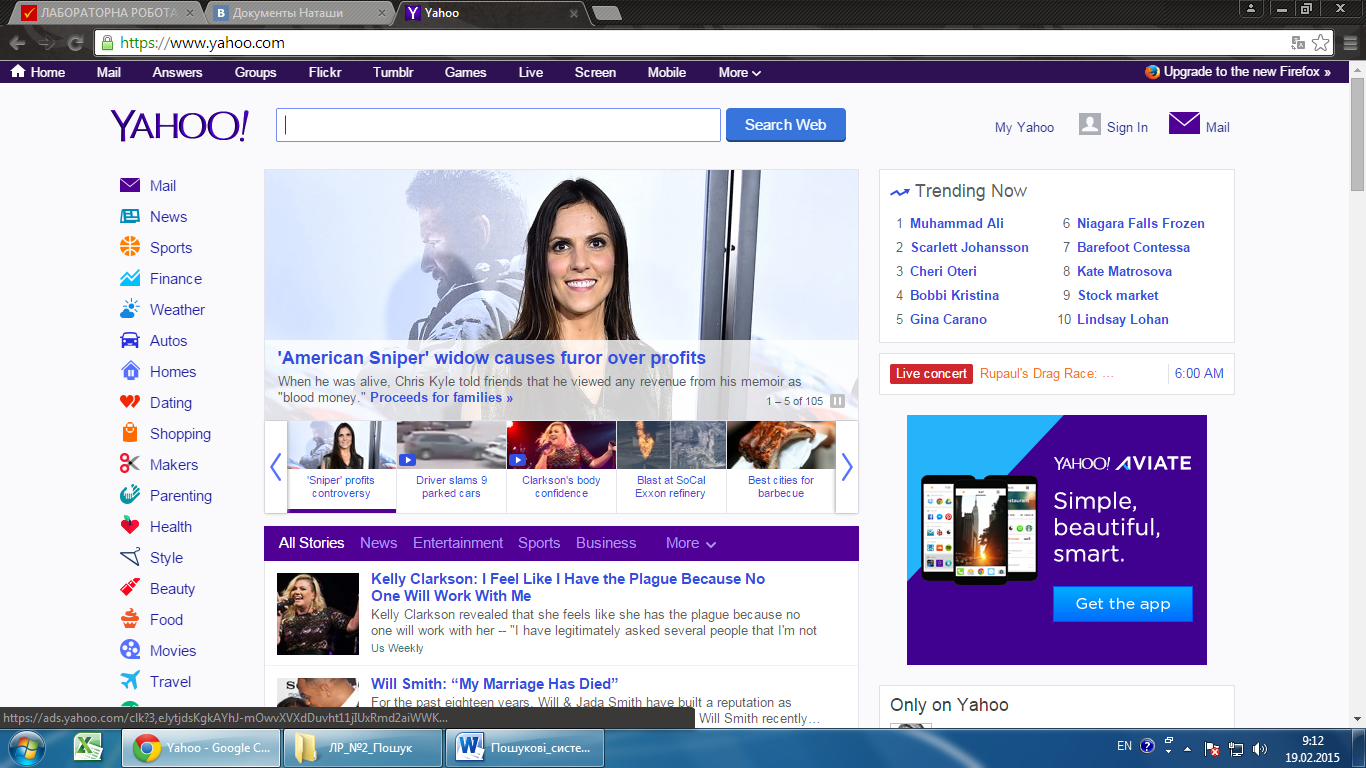
Task: Open the Word document in the taskbar
Action: 525,747
